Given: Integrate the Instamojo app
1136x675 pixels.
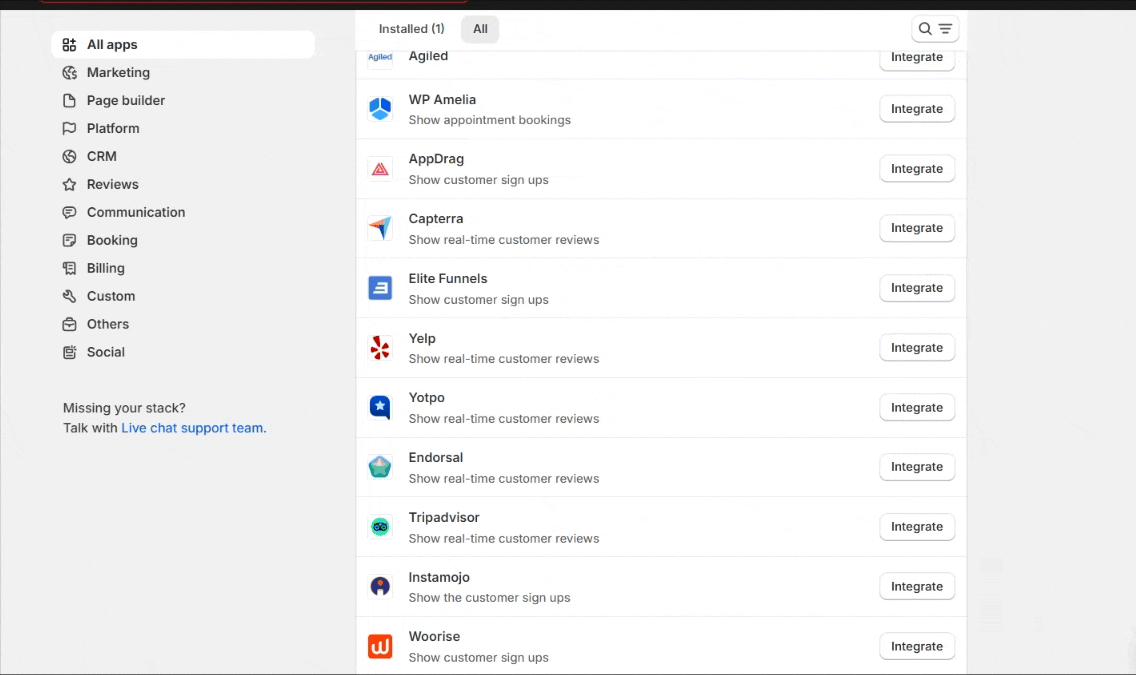Looking at the screenshot, I should [916, 587].
